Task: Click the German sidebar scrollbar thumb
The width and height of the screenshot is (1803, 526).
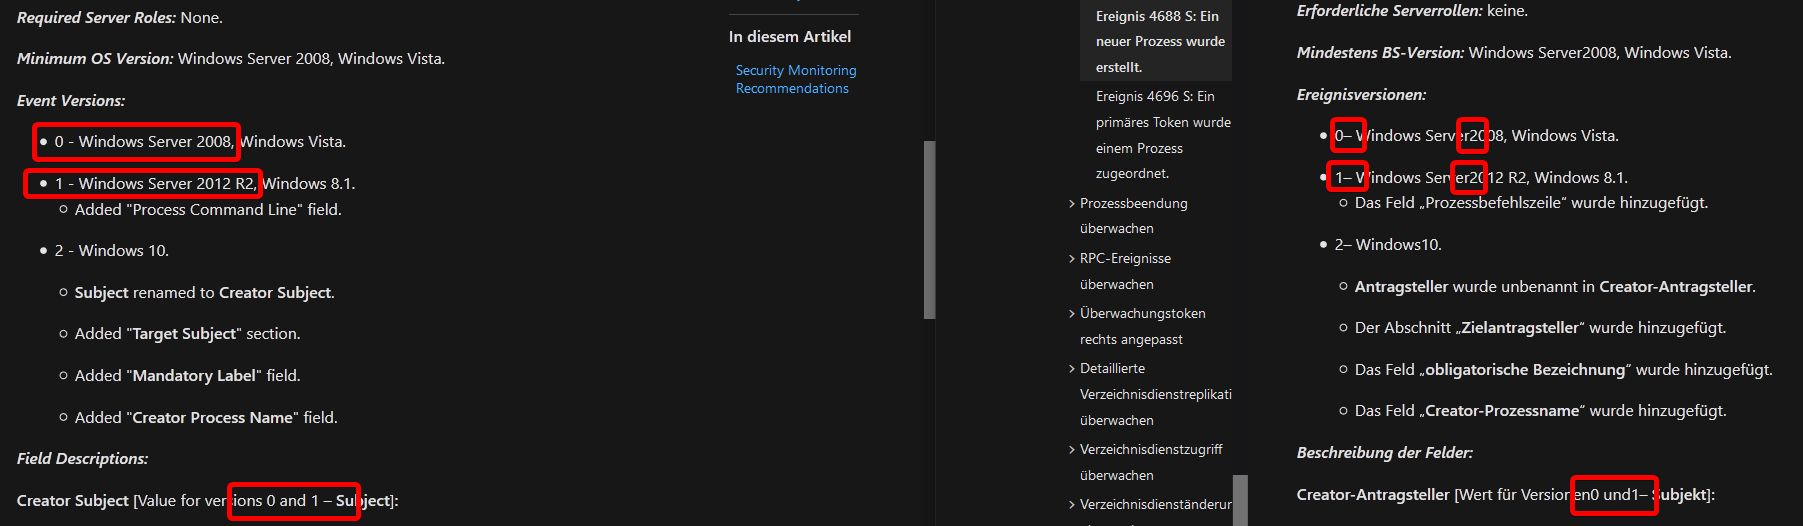Action: 1240,500
